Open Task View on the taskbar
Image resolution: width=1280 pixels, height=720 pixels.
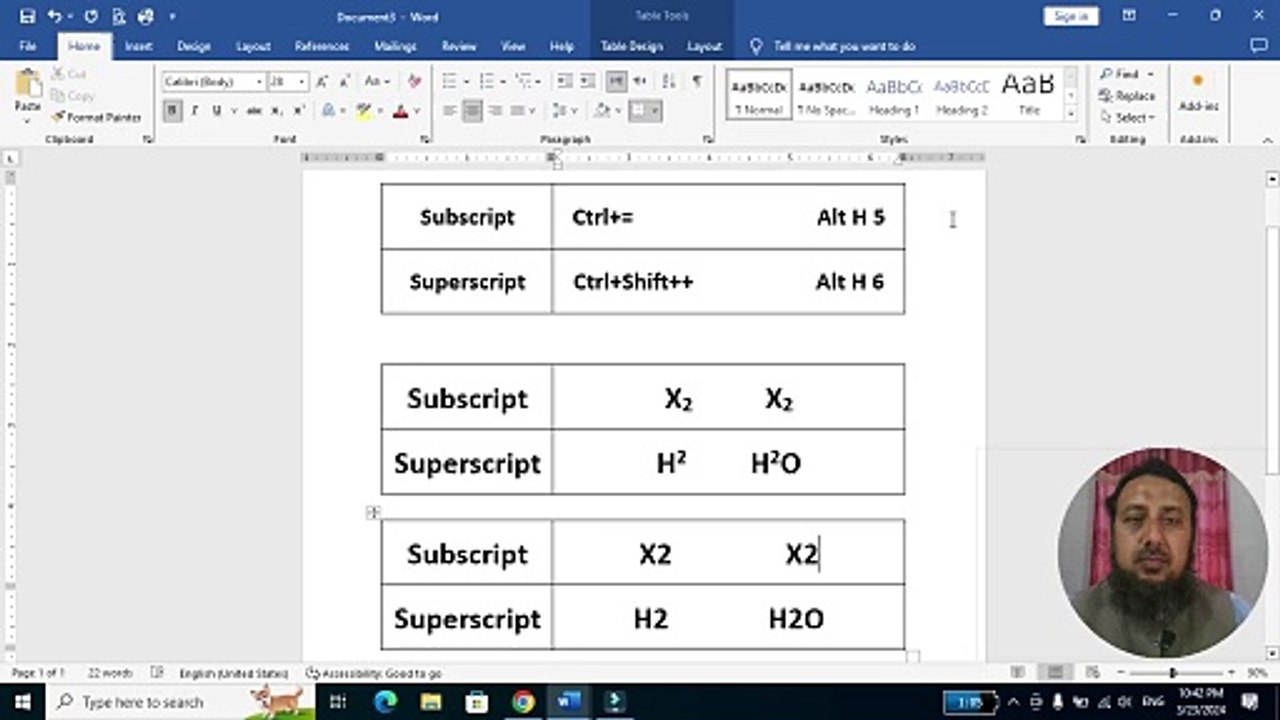point(338,702)
